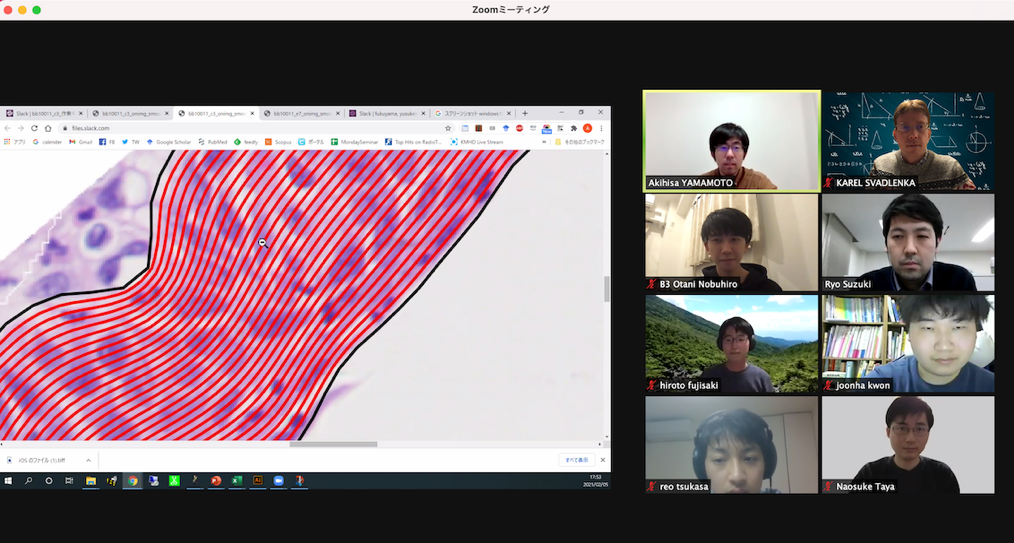Switch to Slack | fukuyama, yusuke tab
This screenshot has width=1014, height=543.
pos(386,113)
